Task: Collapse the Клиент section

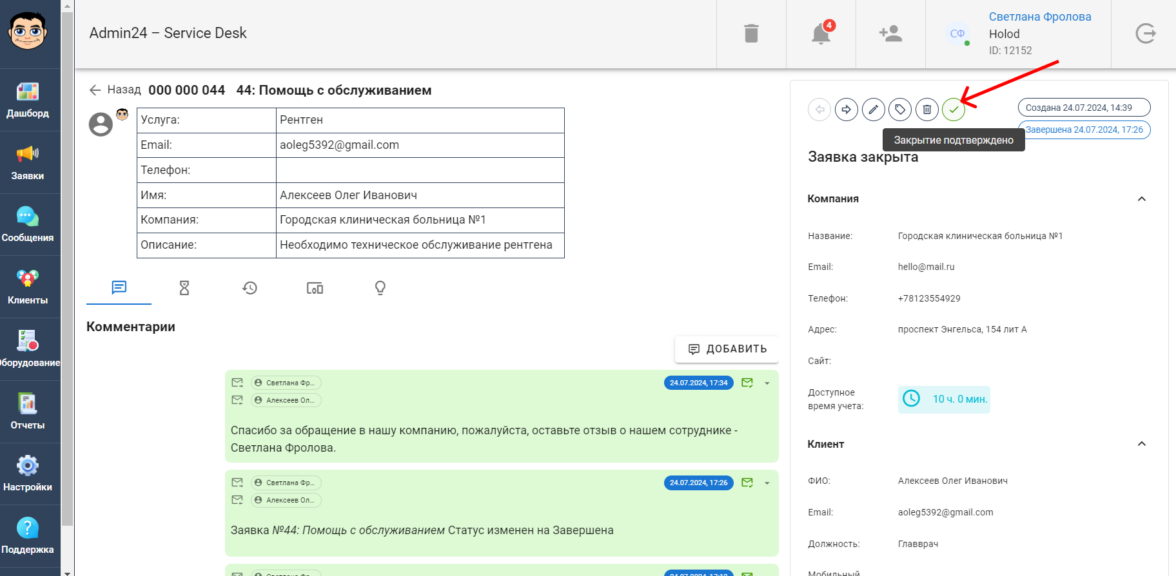Action: (x=1141, y=444)
